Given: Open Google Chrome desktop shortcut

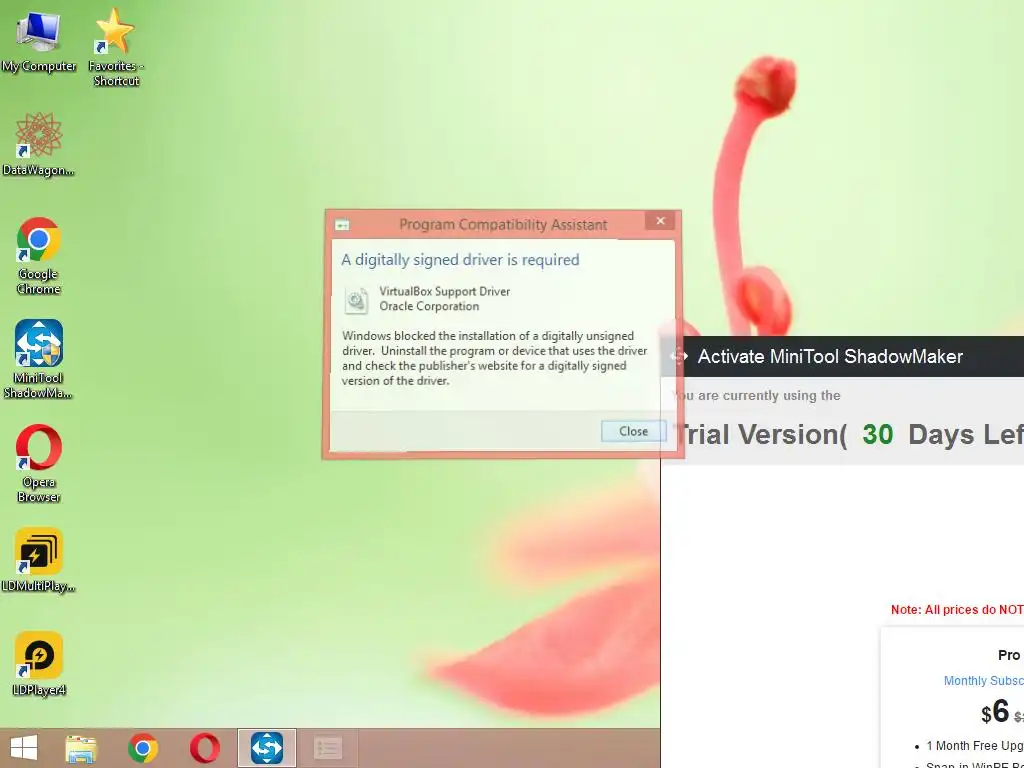Looking at the screenshot, I should coord(39,256).
